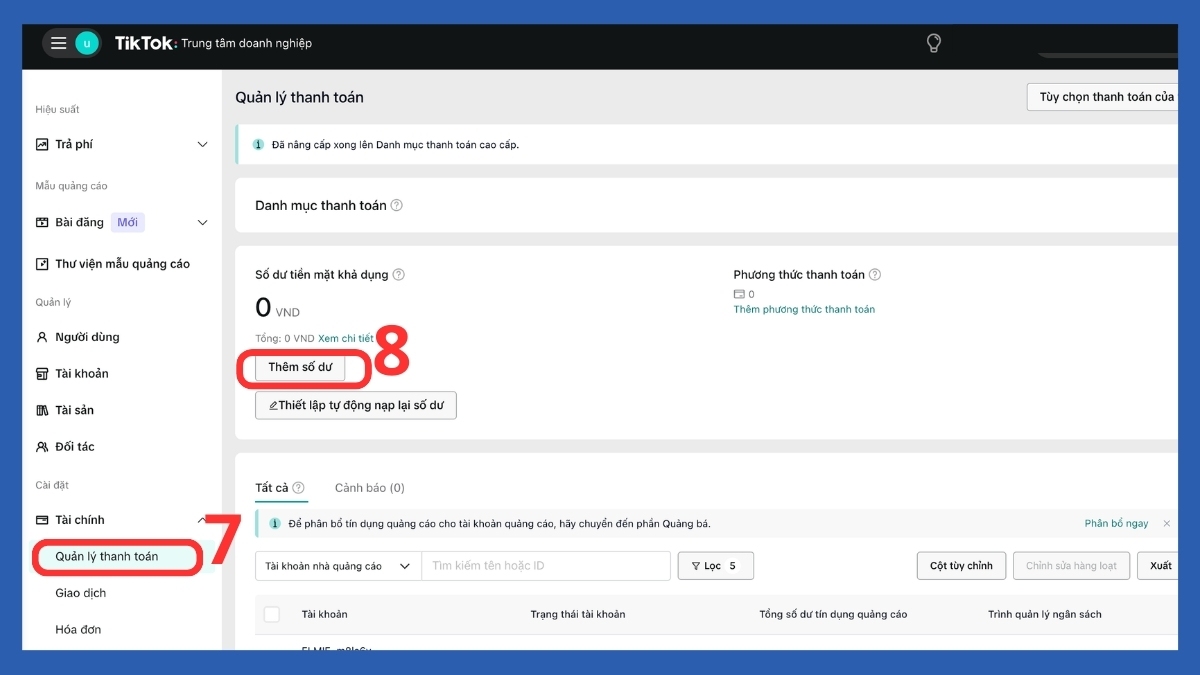Collapse the Tài chính section chevron

point(202,520)
